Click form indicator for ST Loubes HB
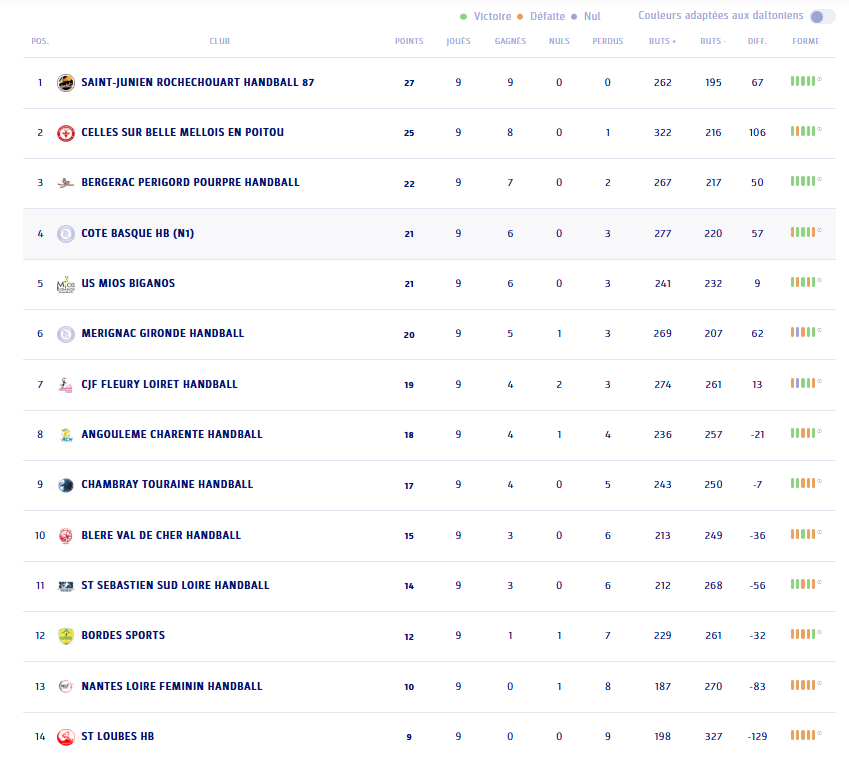 [x=805, y=735]
